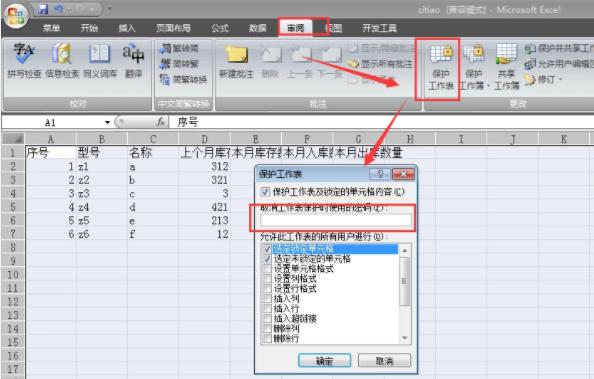594x379 pixels.
Task: Expand the 保护工作簿 dropdown arrow
Action: 488,86
